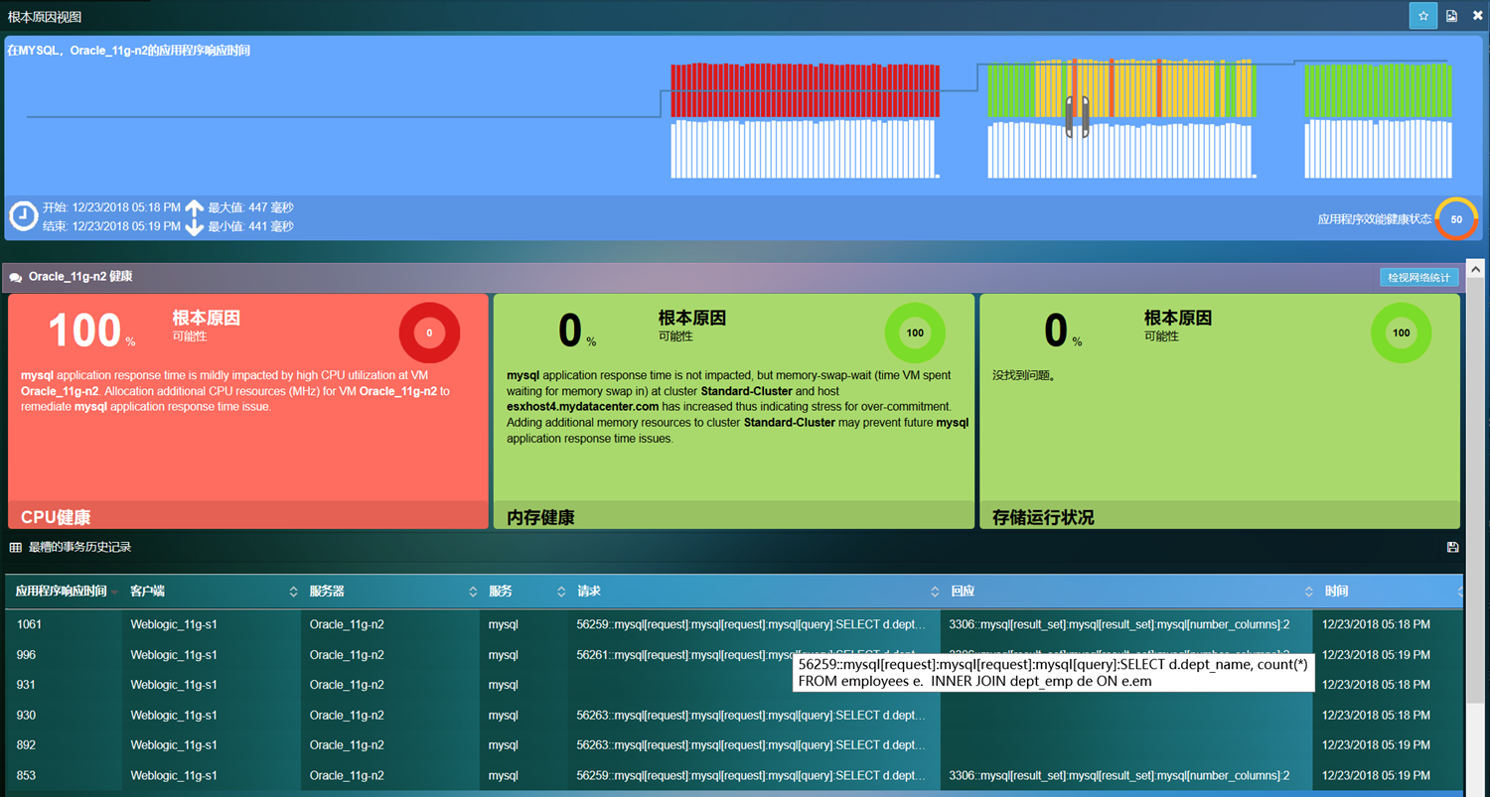
Task: Select the 内存健康 card footer label
Action: click(541, 517)
